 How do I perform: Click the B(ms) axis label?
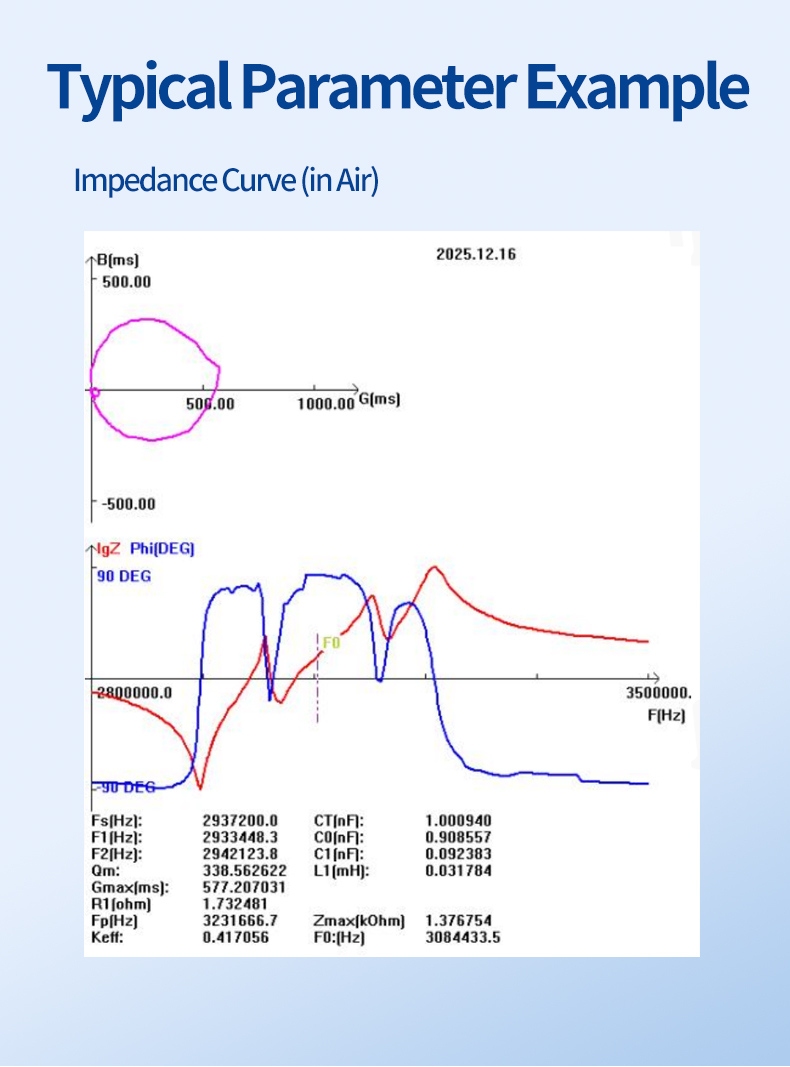(x=118, y=260)
